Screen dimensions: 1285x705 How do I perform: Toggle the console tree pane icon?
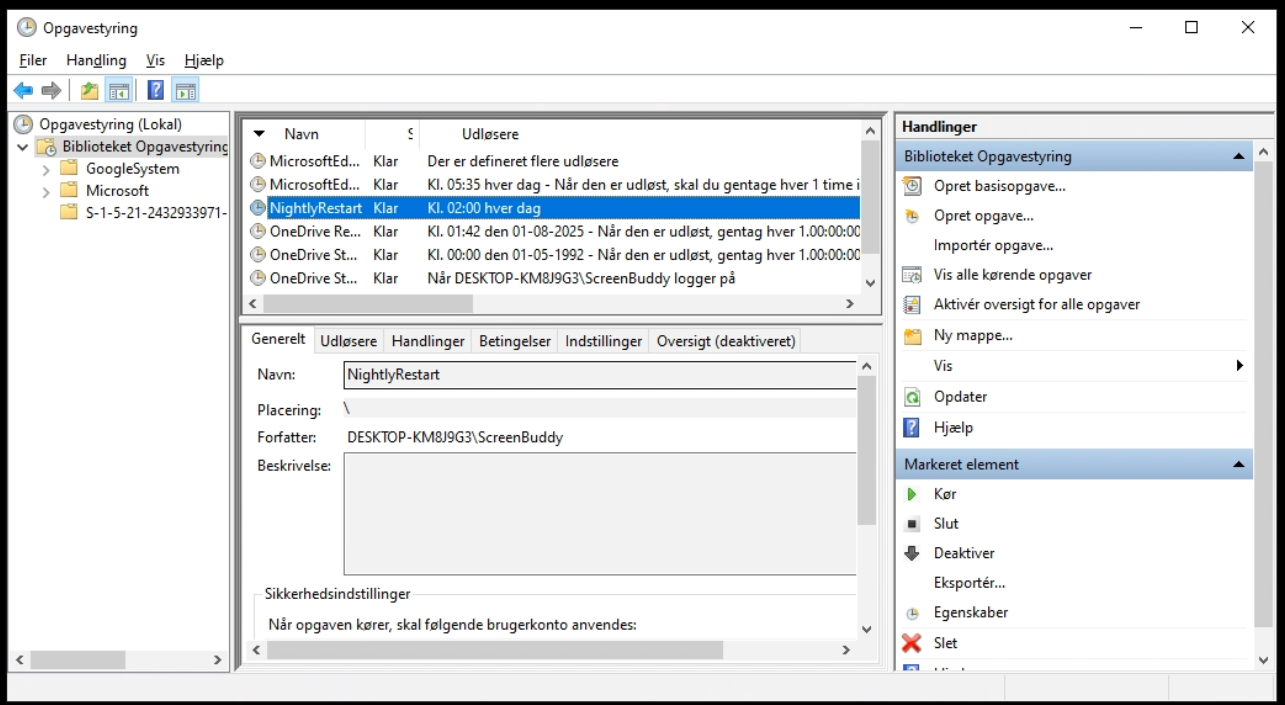pos(119,91)
